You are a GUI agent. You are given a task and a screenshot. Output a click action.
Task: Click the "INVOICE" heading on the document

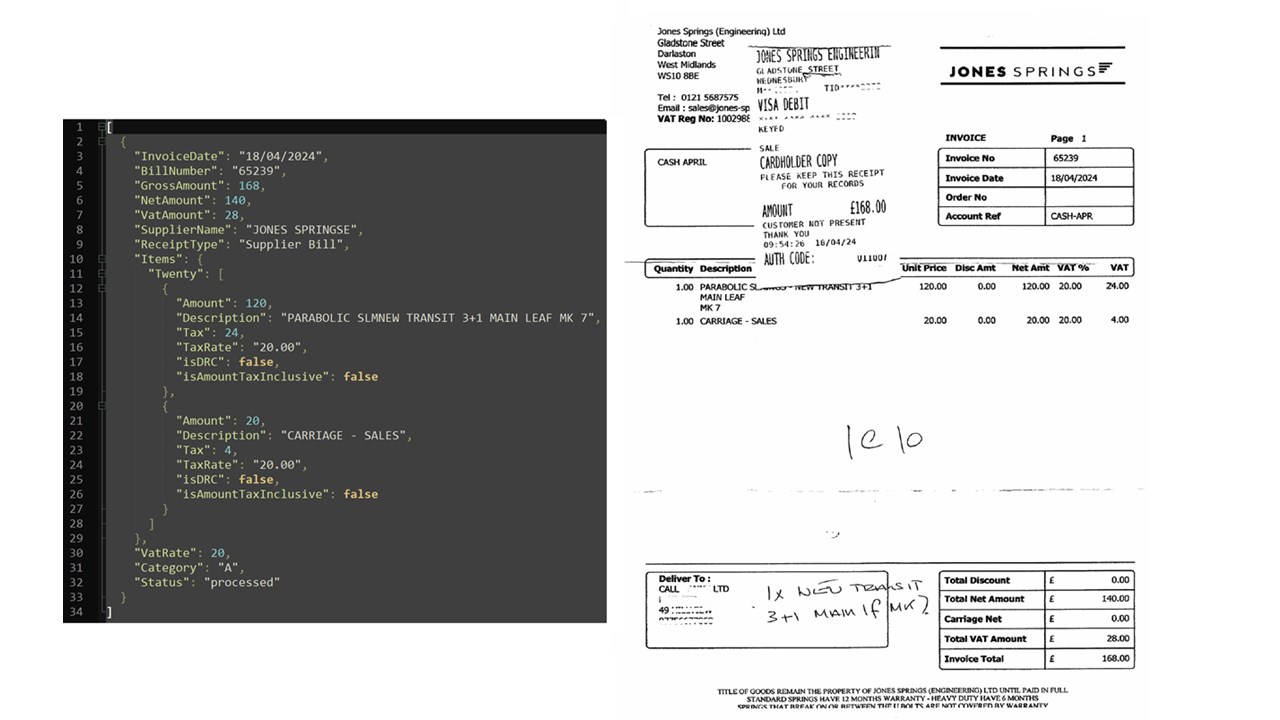click(966, 138)
